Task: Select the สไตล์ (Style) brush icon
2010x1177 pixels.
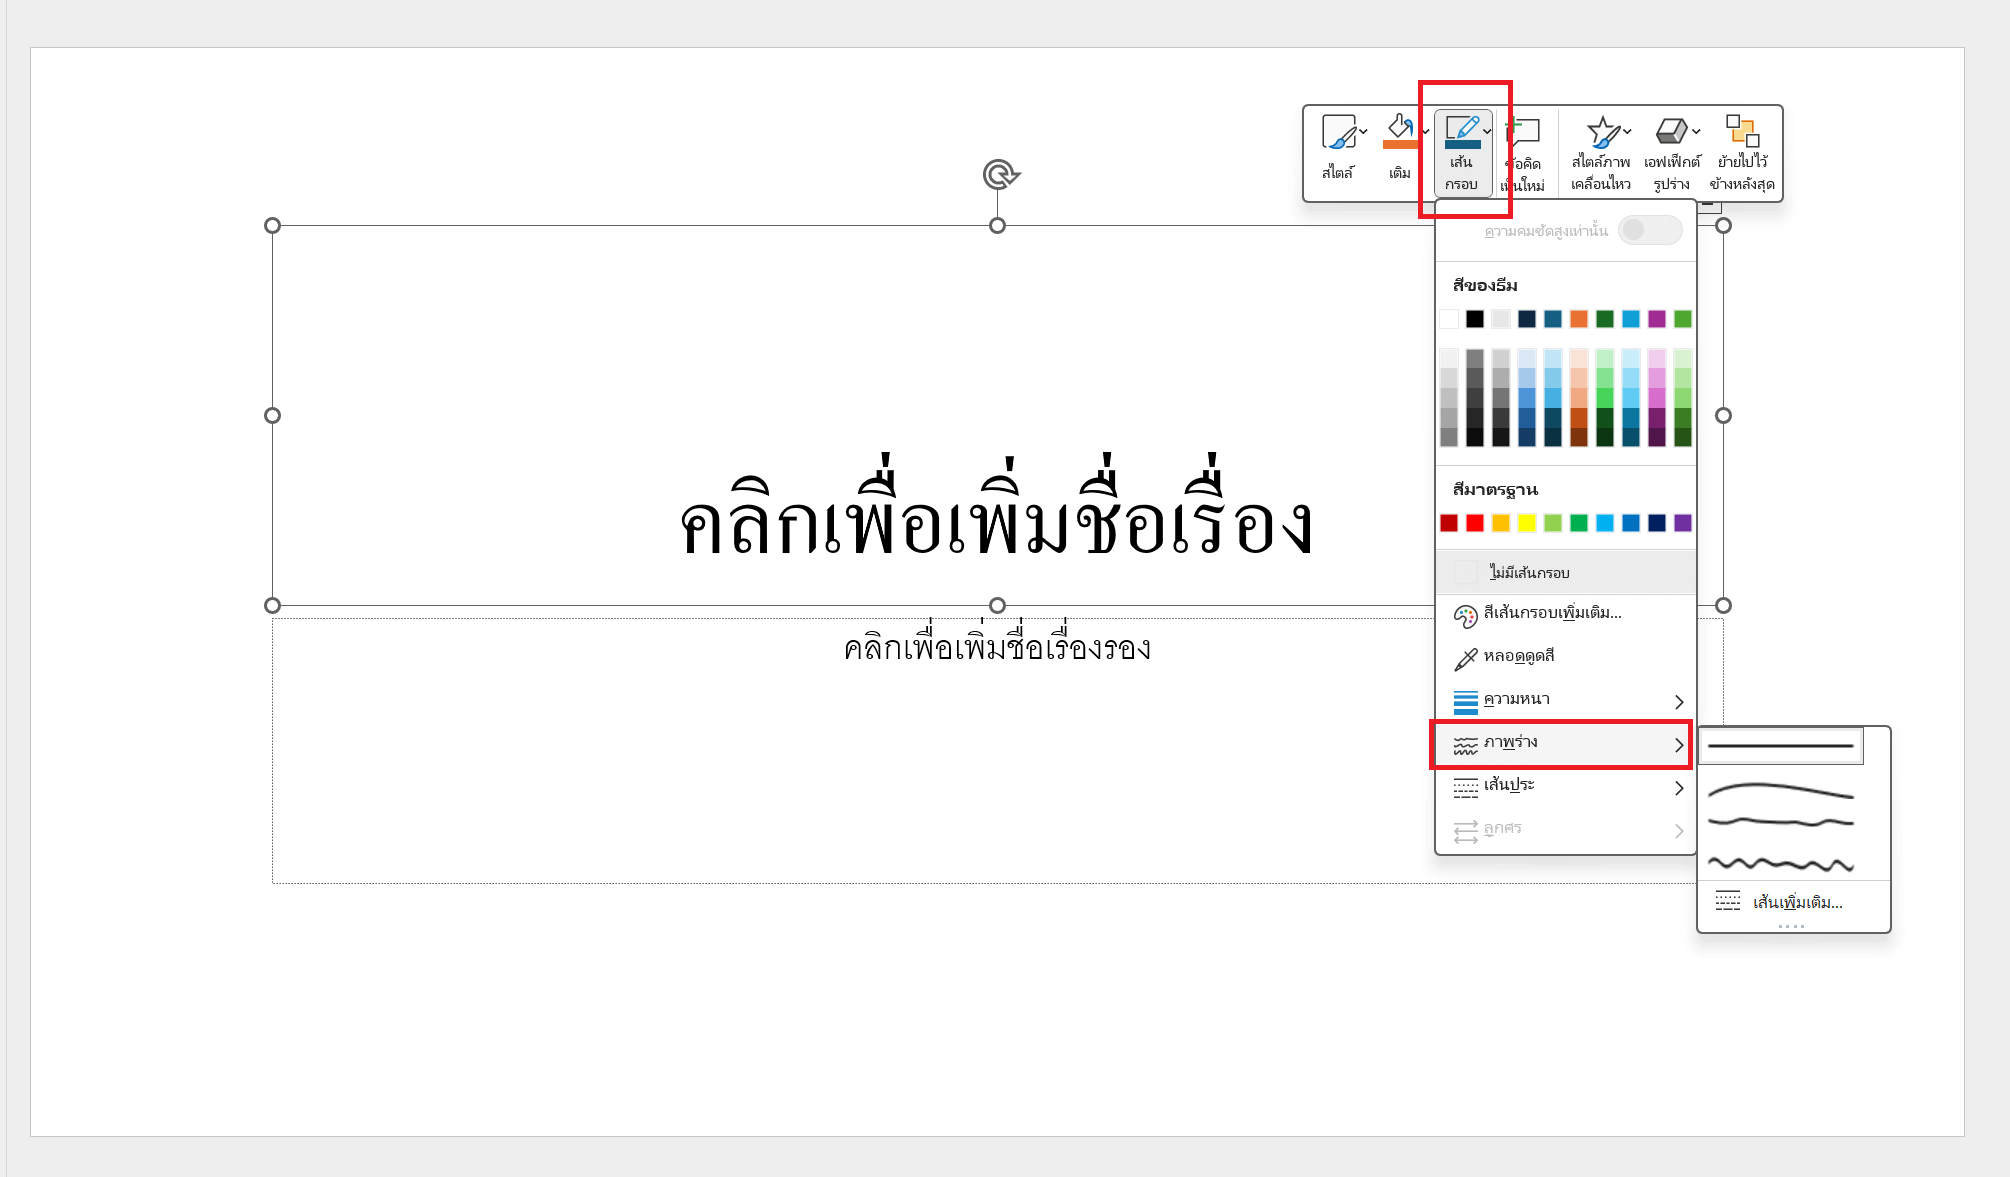Action: 1339,131
